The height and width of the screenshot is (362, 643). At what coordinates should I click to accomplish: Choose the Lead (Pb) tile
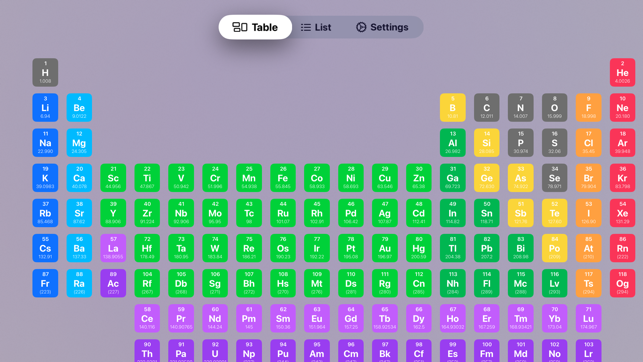[x=486, y=248]
